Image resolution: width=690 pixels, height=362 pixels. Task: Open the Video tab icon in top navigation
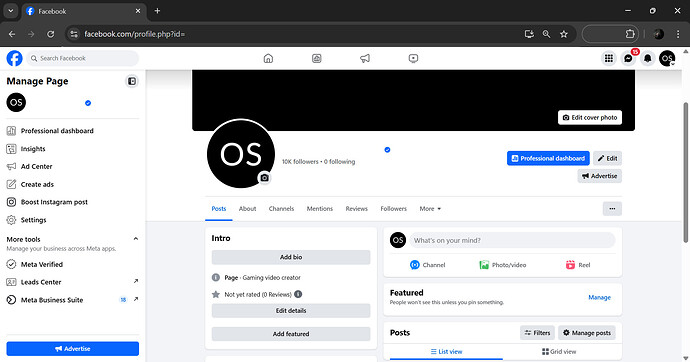coord(413,58)
